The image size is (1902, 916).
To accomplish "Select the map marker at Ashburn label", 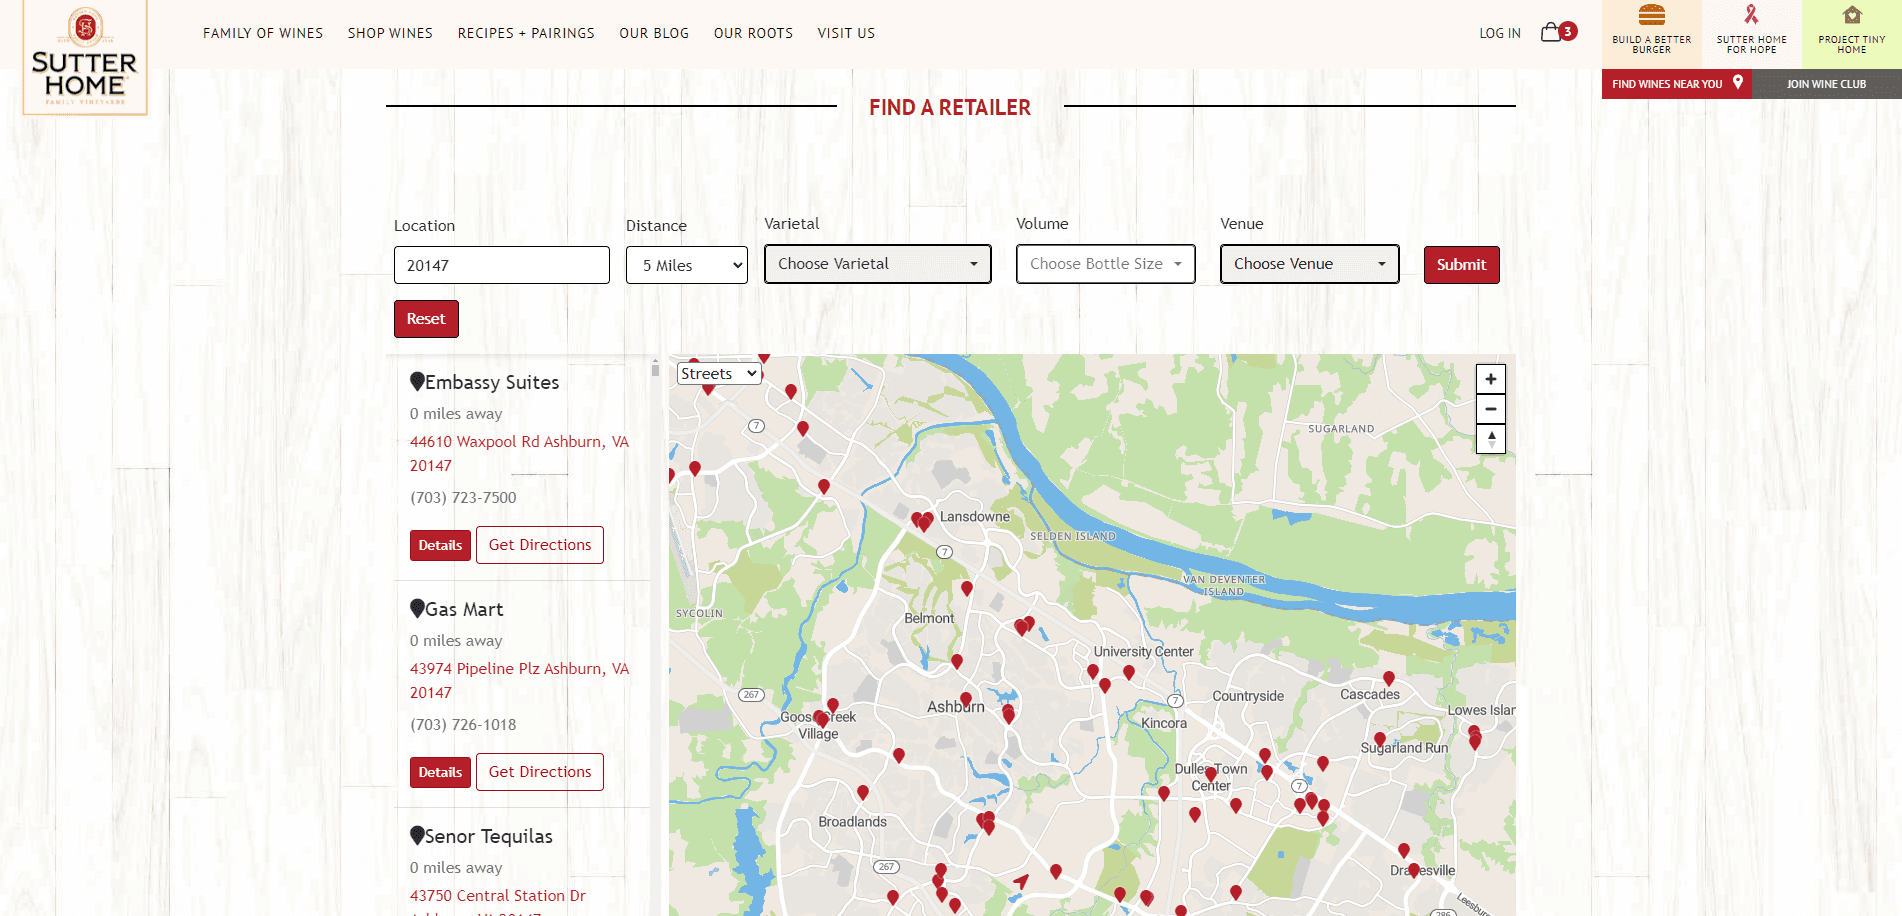I will (965, 700).
